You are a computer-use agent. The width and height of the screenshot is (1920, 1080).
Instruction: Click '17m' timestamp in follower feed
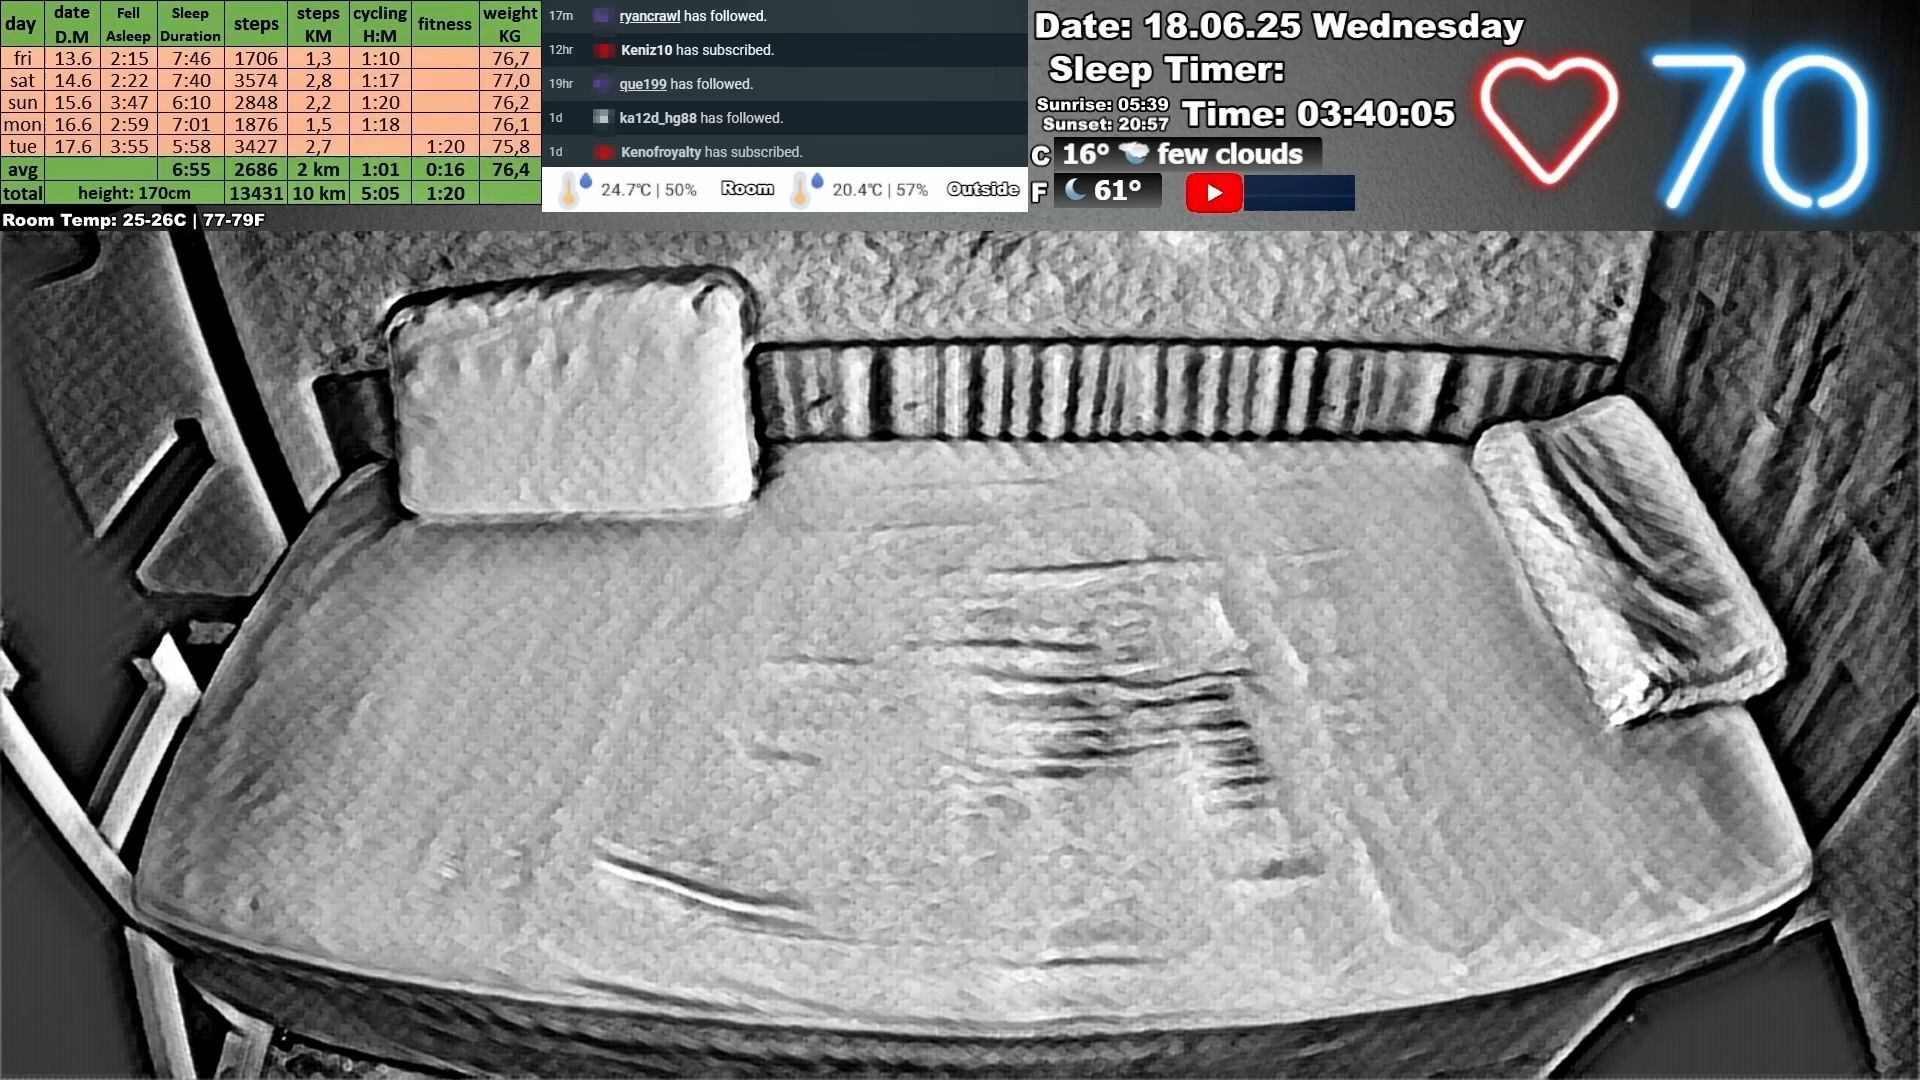point(561,16)
